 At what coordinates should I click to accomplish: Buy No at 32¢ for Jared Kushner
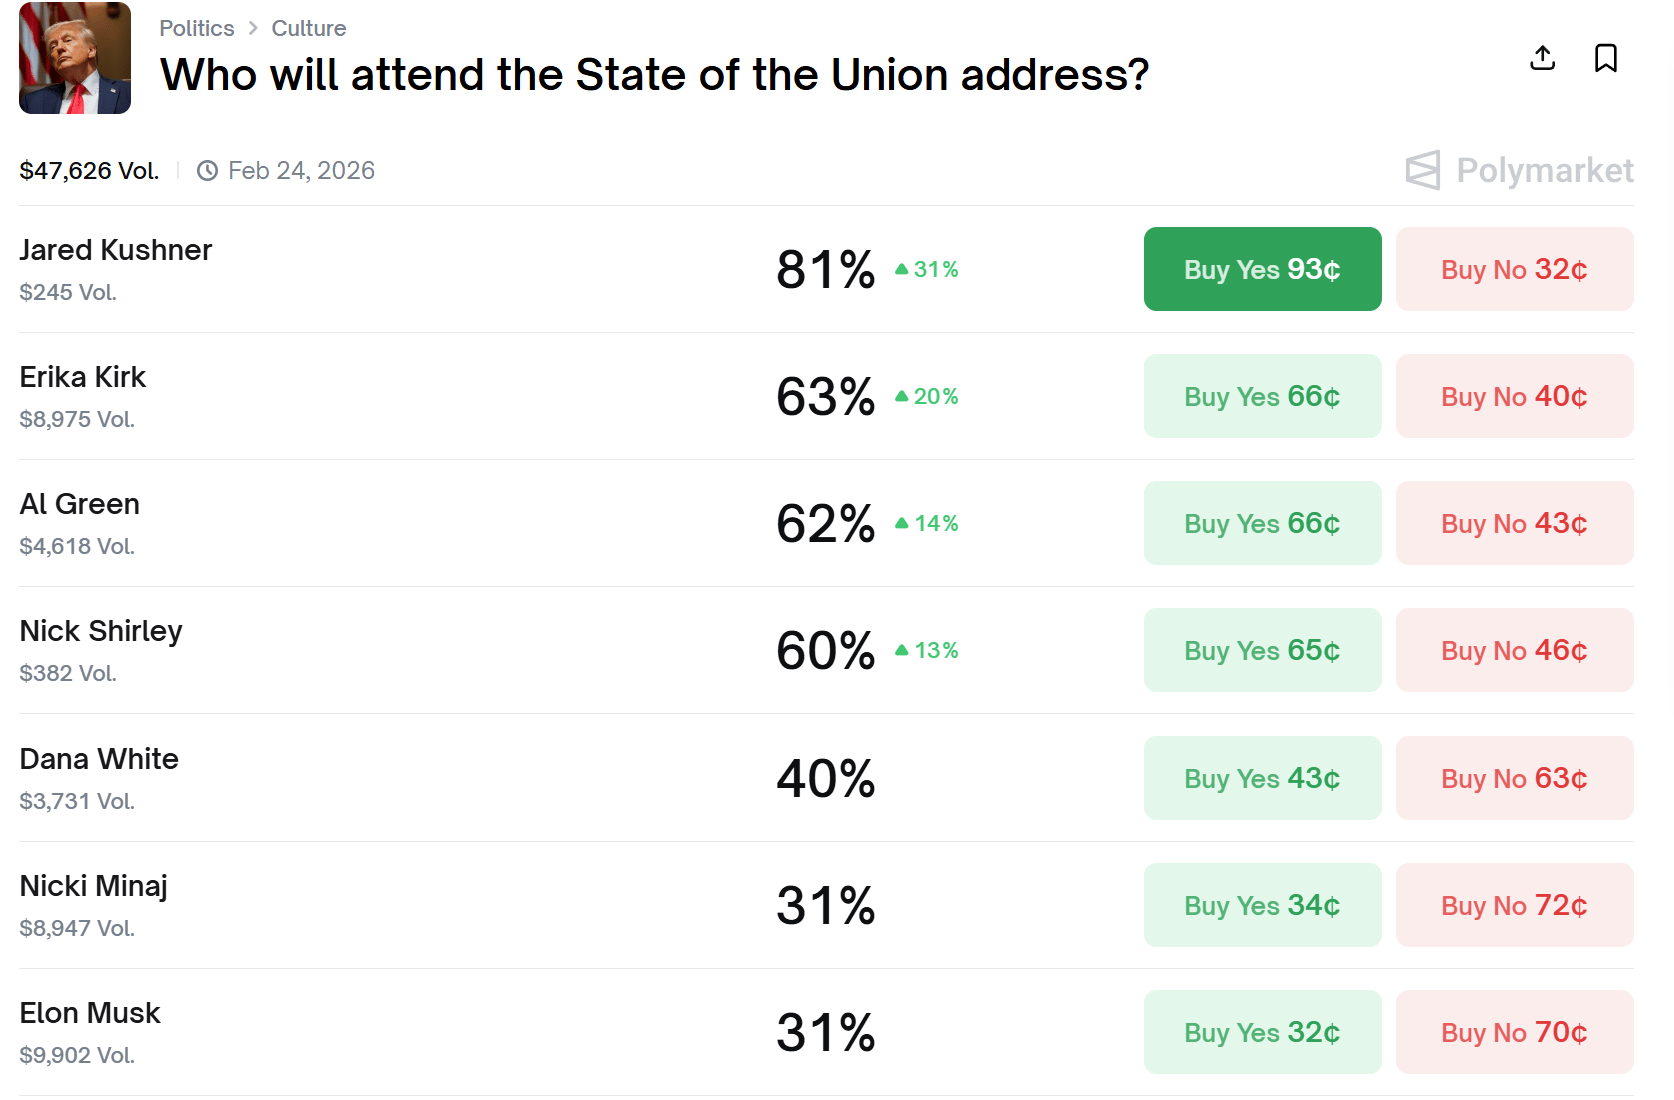pos(1513,269)
